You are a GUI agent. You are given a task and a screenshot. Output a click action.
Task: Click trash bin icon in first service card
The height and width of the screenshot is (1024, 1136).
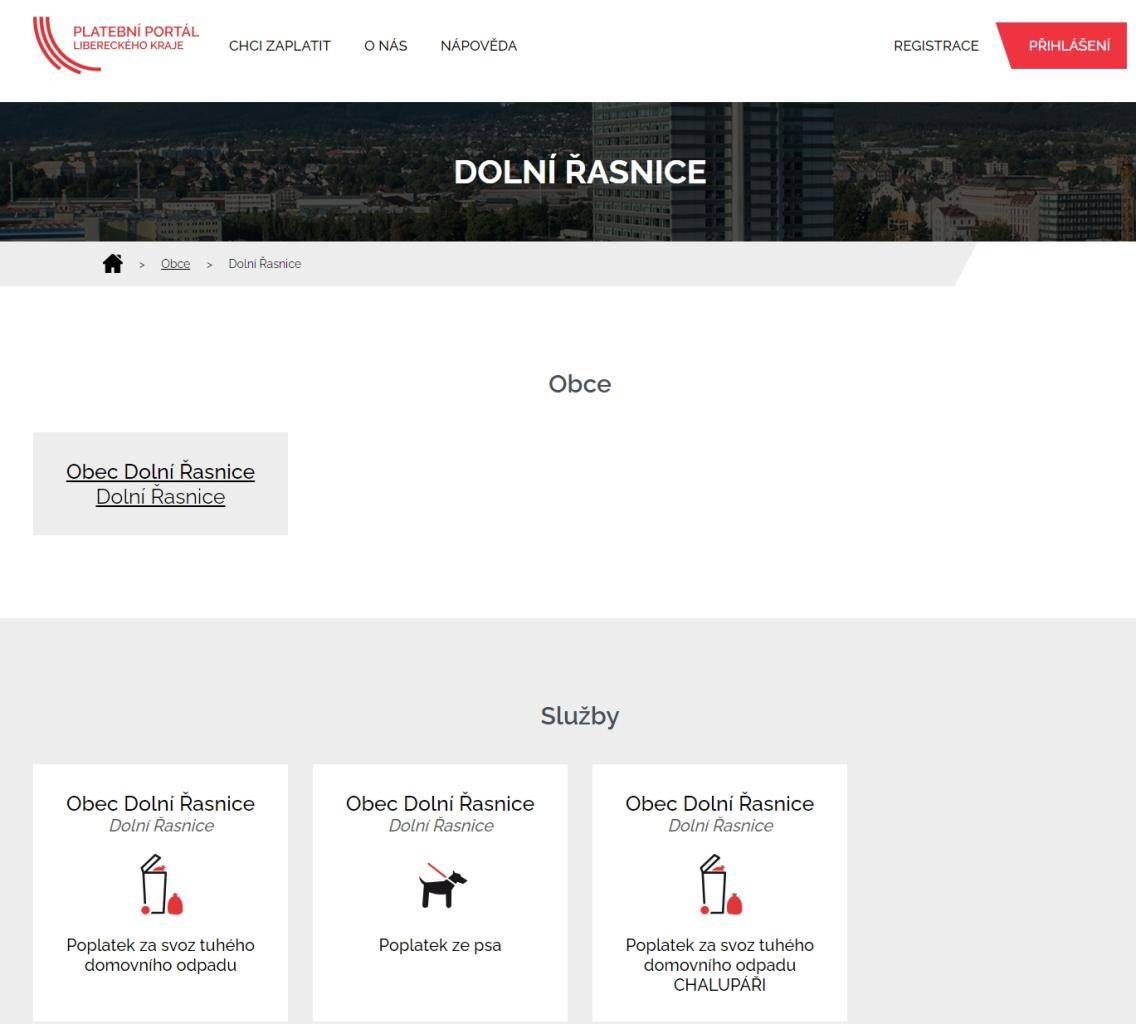pos(161,885)
